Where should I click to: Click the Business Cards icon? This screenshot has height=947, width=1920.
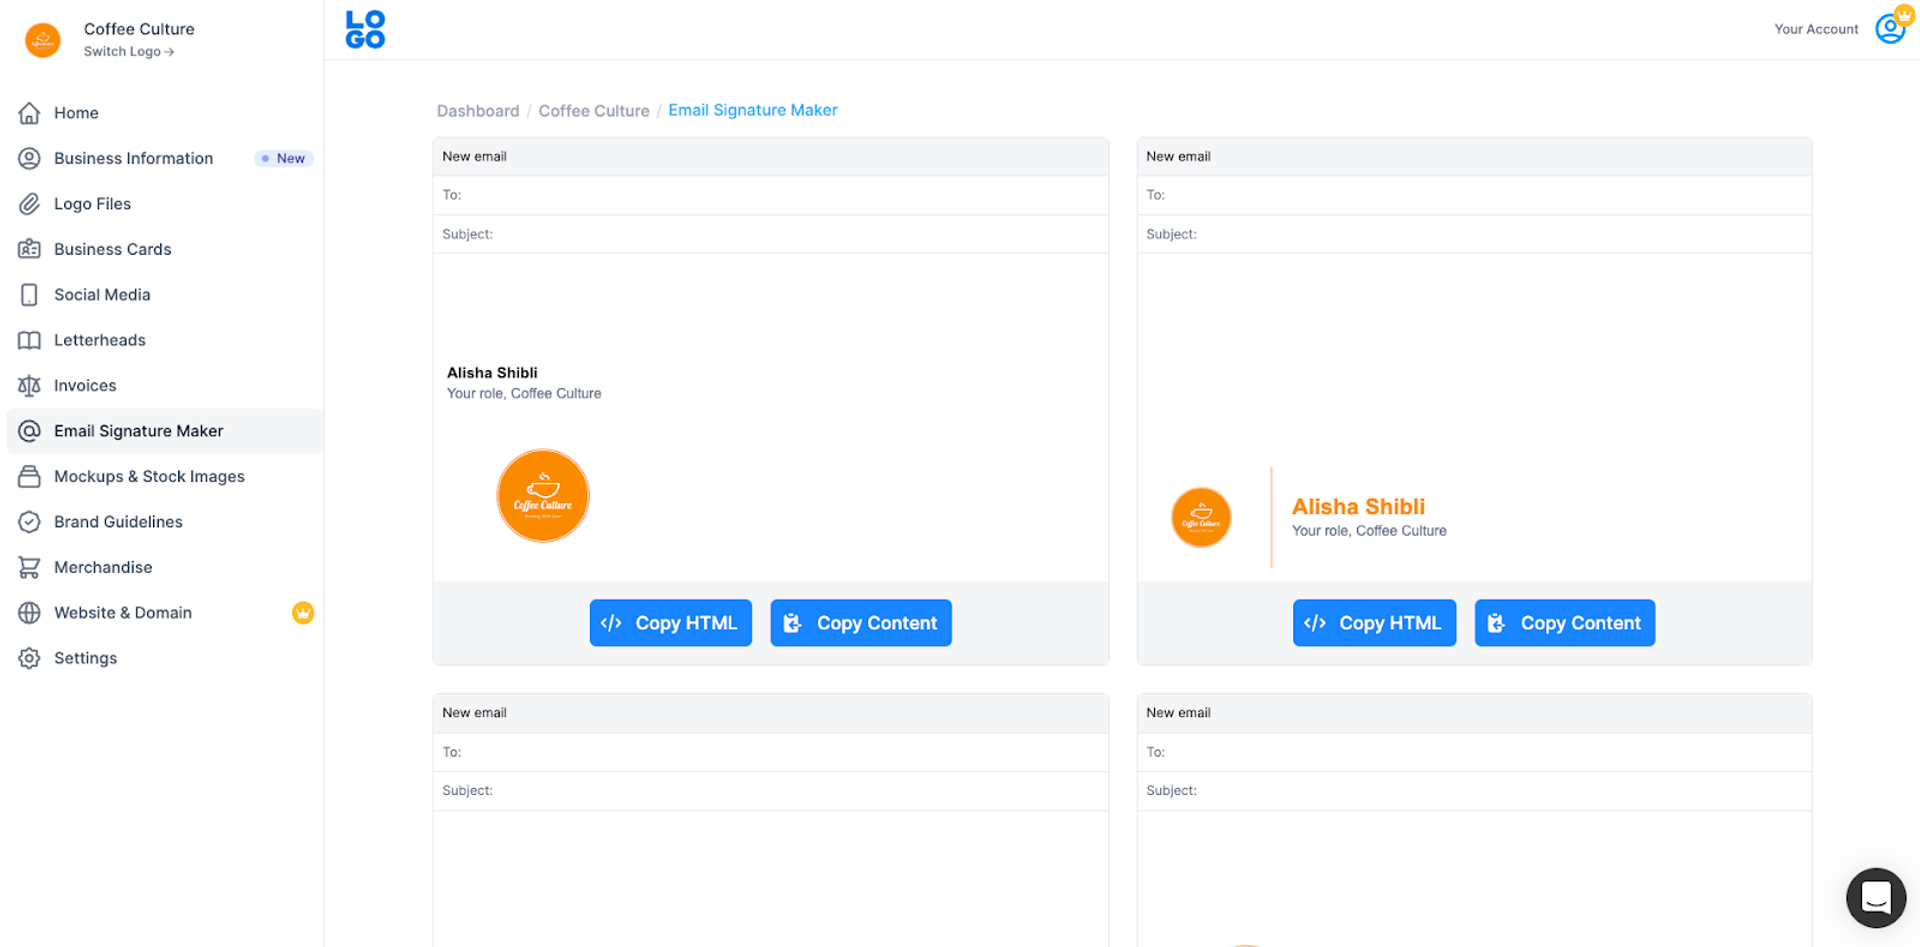(30, 249)
